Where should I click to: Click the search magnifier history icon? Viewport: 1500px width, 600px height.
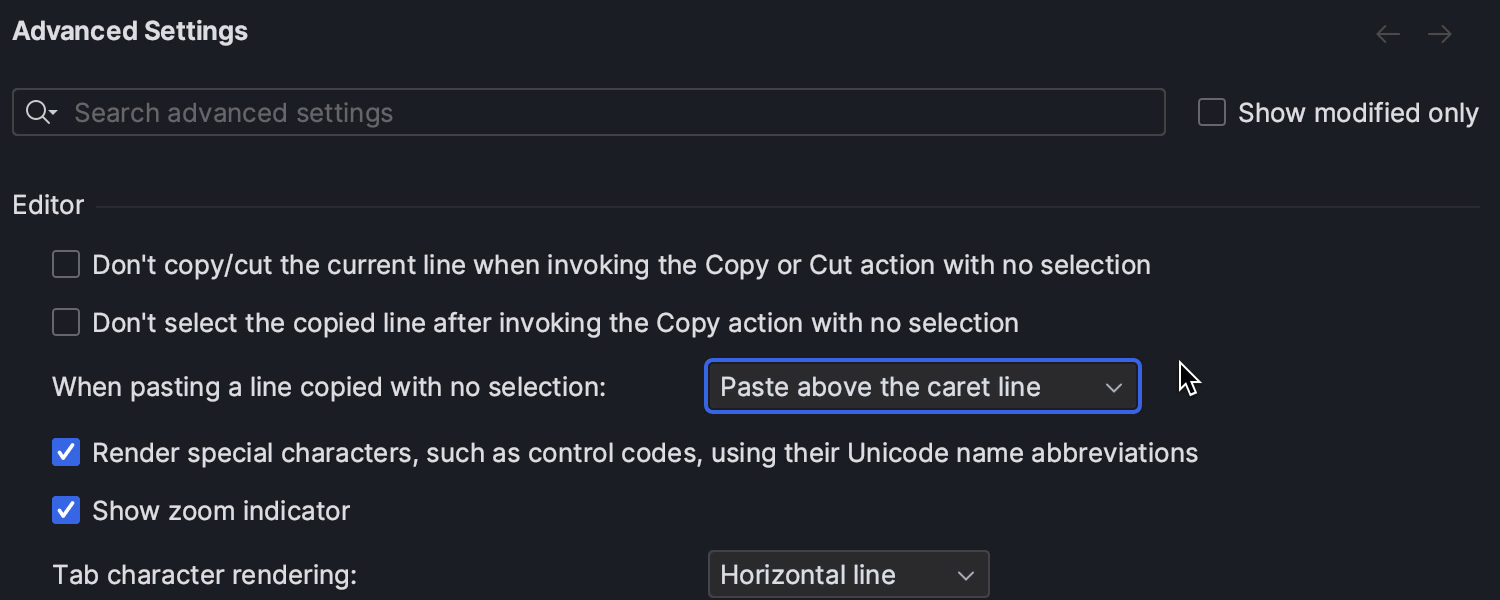(x=41, y=112)
